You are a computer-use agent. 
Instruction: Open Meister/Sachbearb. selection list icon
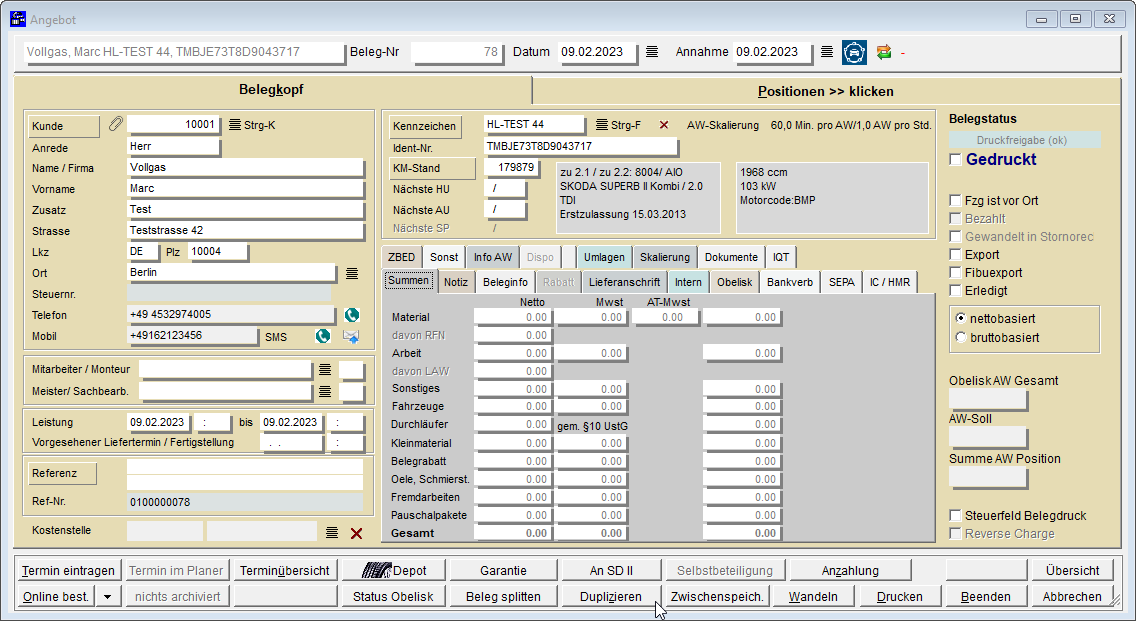coord(325,391)
